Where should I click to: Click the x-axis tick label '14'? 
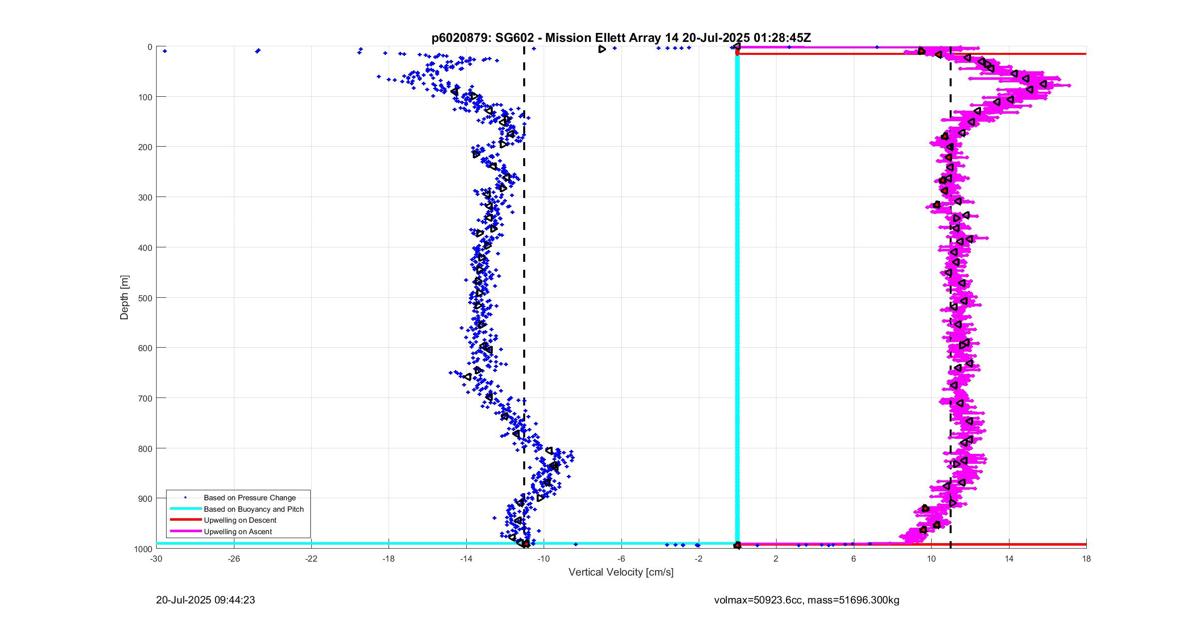(1009, 558)
